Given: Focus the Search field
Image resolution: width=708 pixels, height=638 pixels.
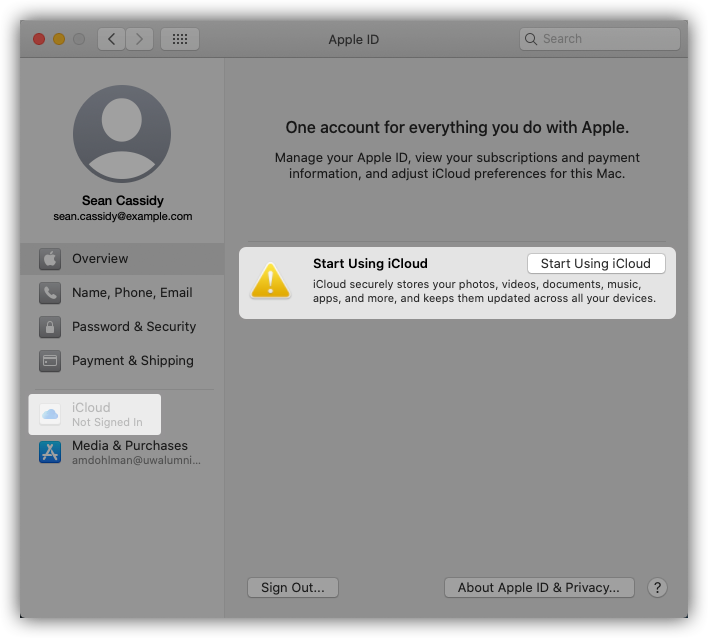Looking at the screenshot, I should click(600, 39).
